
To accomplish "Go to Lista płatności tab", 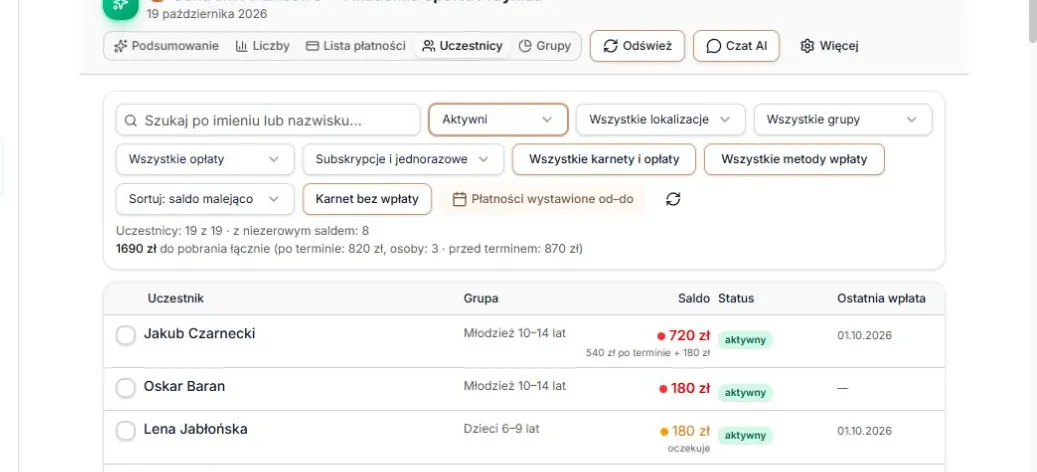I will [356, 46].
